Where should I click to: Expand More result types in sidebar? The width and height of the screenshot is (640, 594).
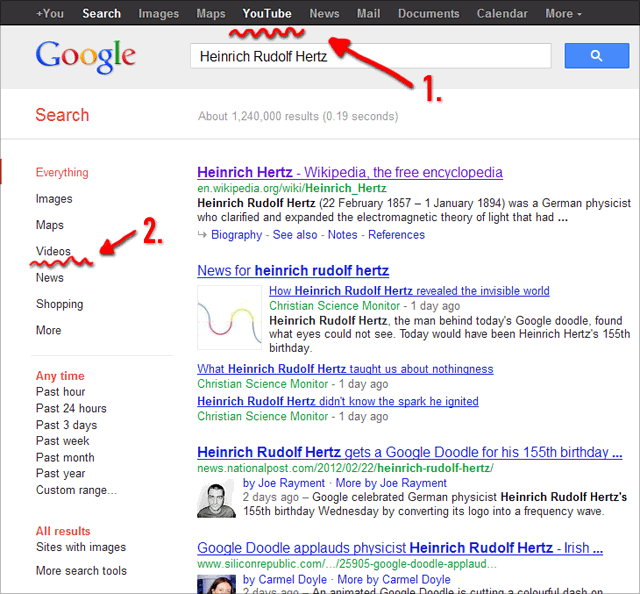(x=49, y=330)
